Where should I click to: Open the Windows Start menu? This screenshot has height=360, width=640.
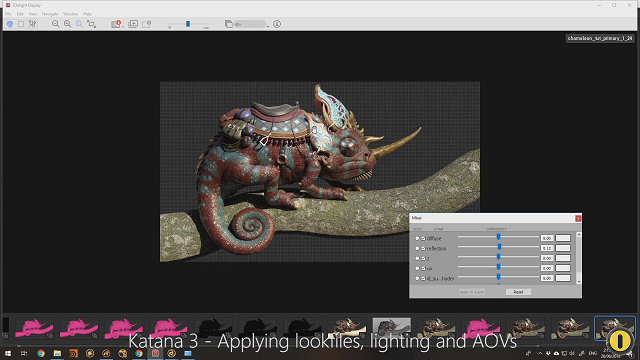click(8, 353)
